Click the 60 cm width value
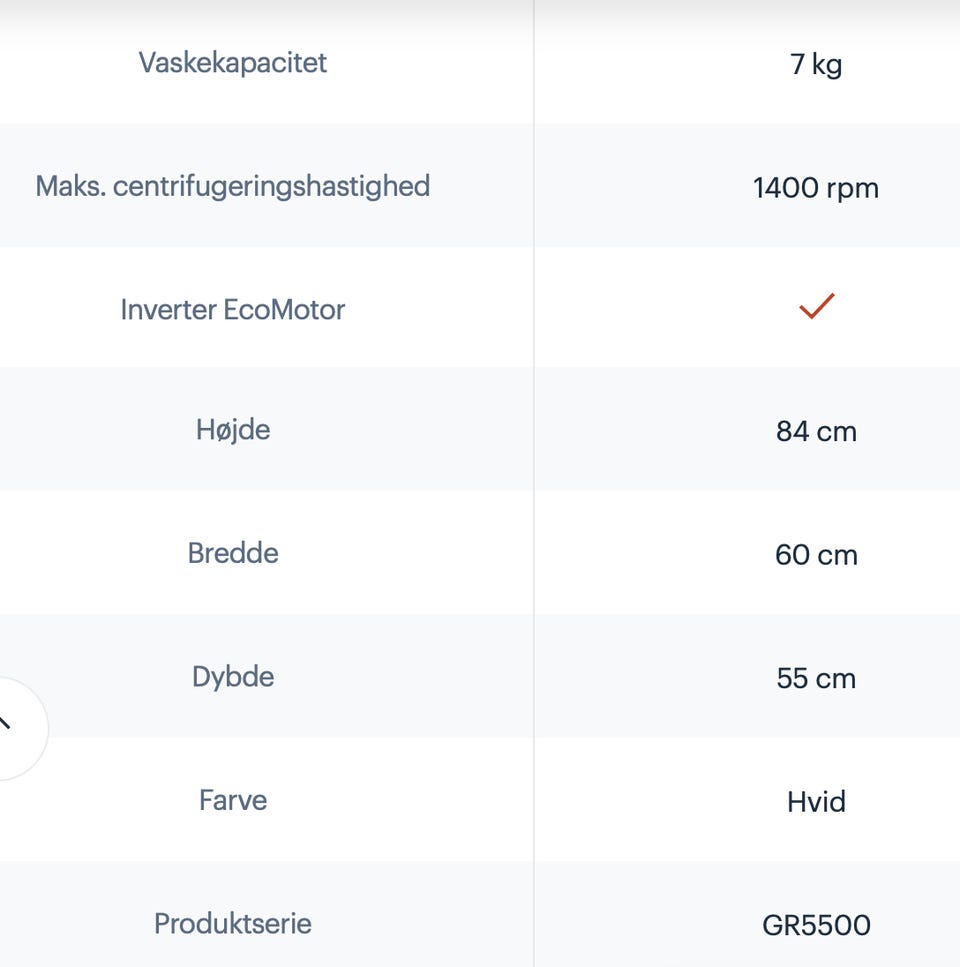The width and height of the screenshot is (960, 967). click(816, 554)
